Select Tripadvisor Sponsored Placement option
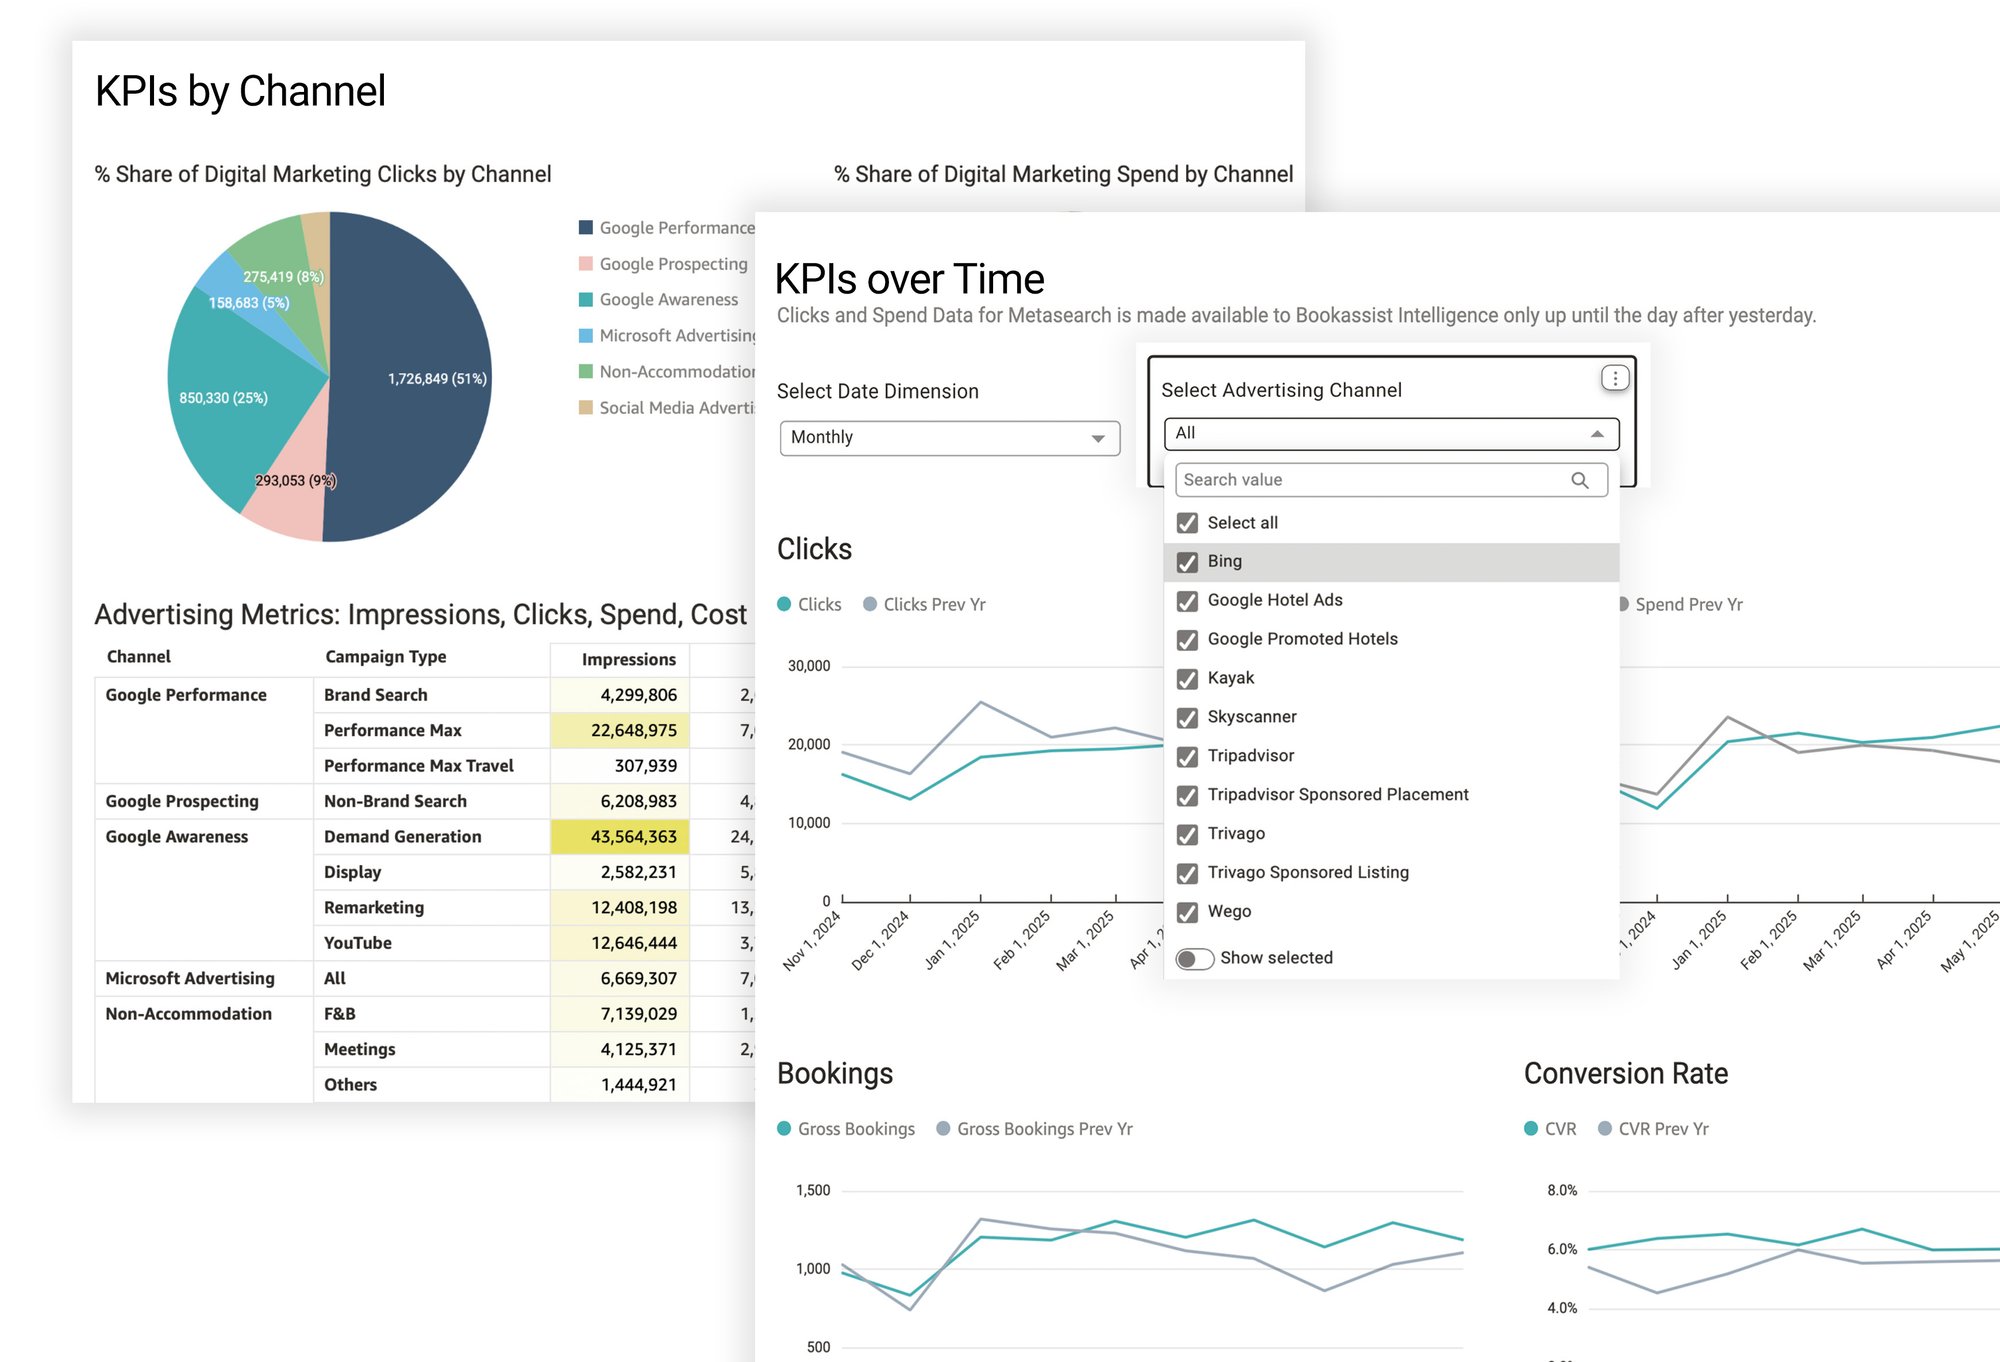Screen dimensions: 2000x1362 (1337, 795)
